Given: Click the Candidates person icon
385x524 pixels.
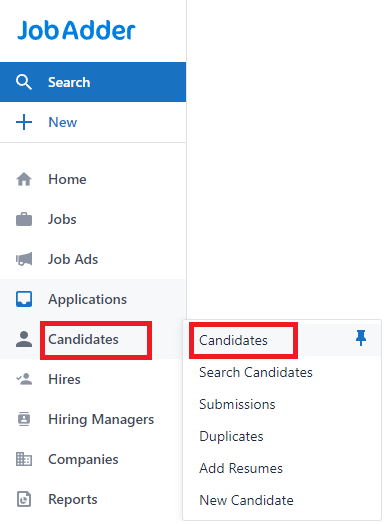Looking at the screenshot, I should click(x=24, y=339).
